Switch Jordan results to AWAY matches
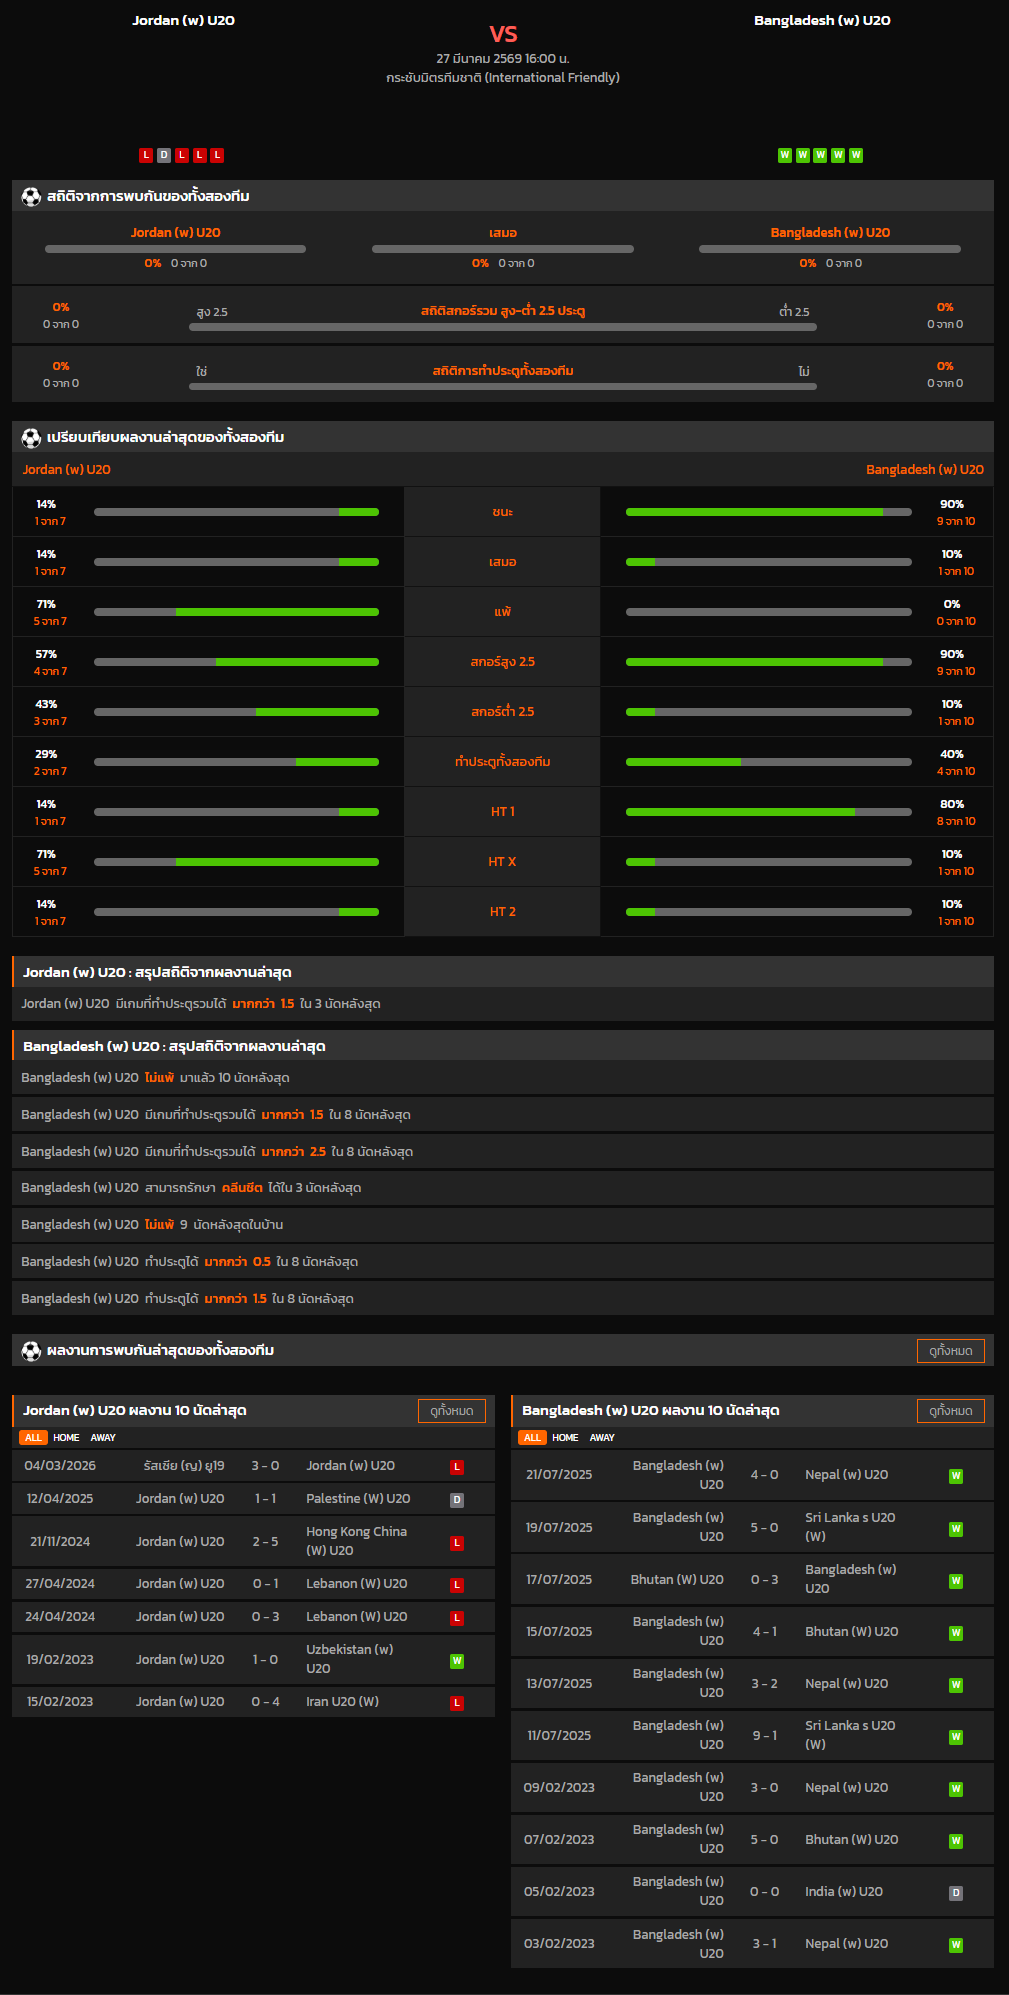 tap(103, 1438)
